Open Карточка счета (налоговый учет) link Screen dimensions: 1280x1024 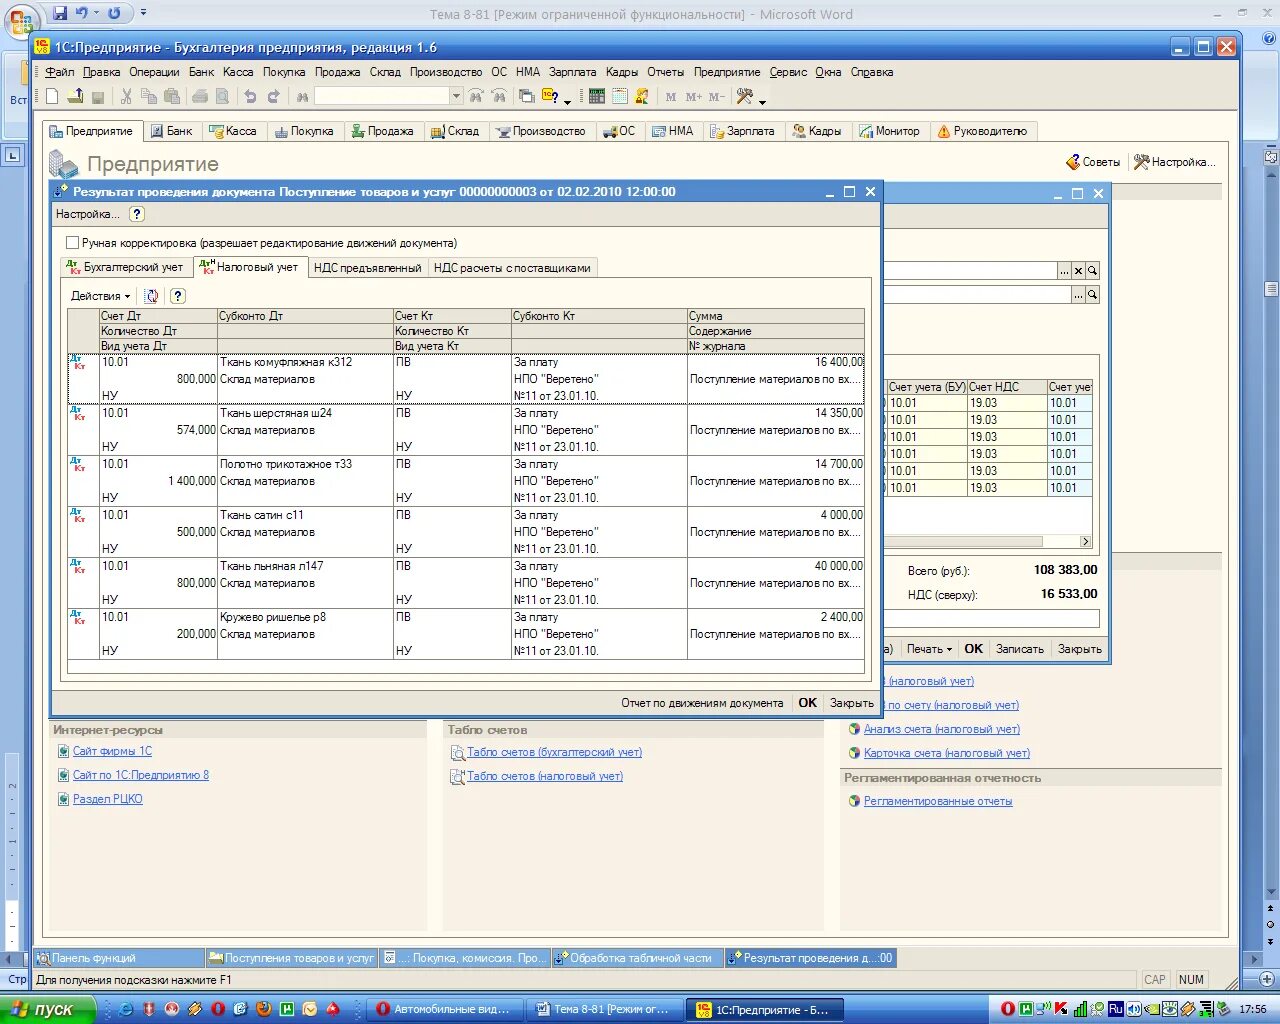947,753
